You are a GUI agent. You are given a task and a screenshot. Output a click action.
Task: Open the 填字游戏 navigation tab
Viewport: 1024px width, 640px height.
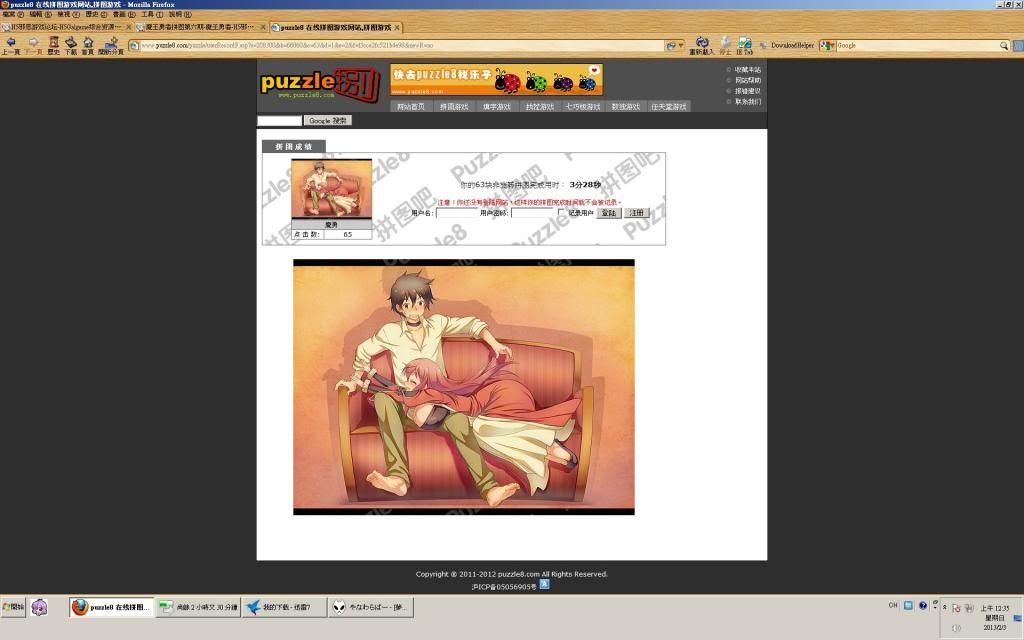coord(497,106)
